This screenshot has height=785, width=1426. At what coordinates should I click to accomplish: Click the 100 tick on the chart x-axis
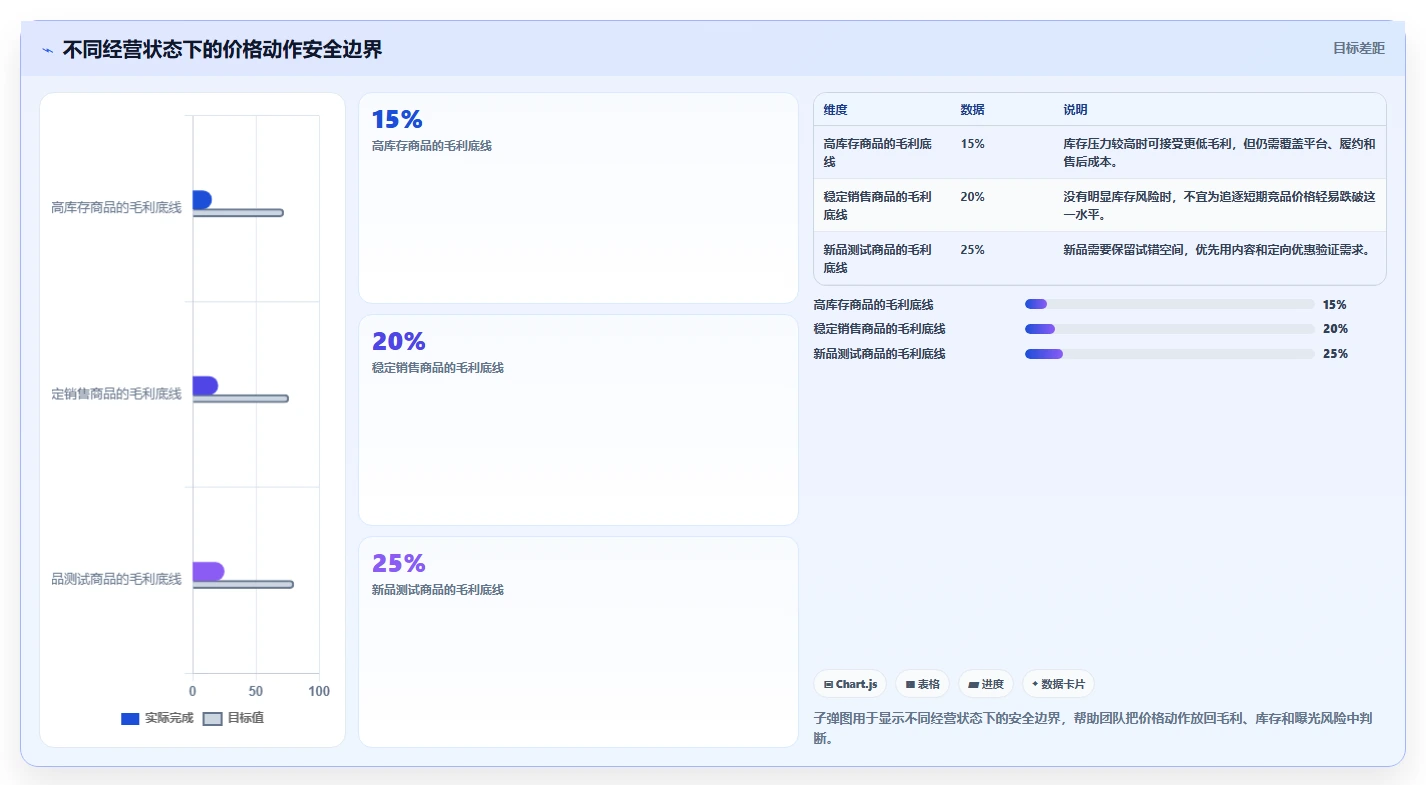pos(319,692)
